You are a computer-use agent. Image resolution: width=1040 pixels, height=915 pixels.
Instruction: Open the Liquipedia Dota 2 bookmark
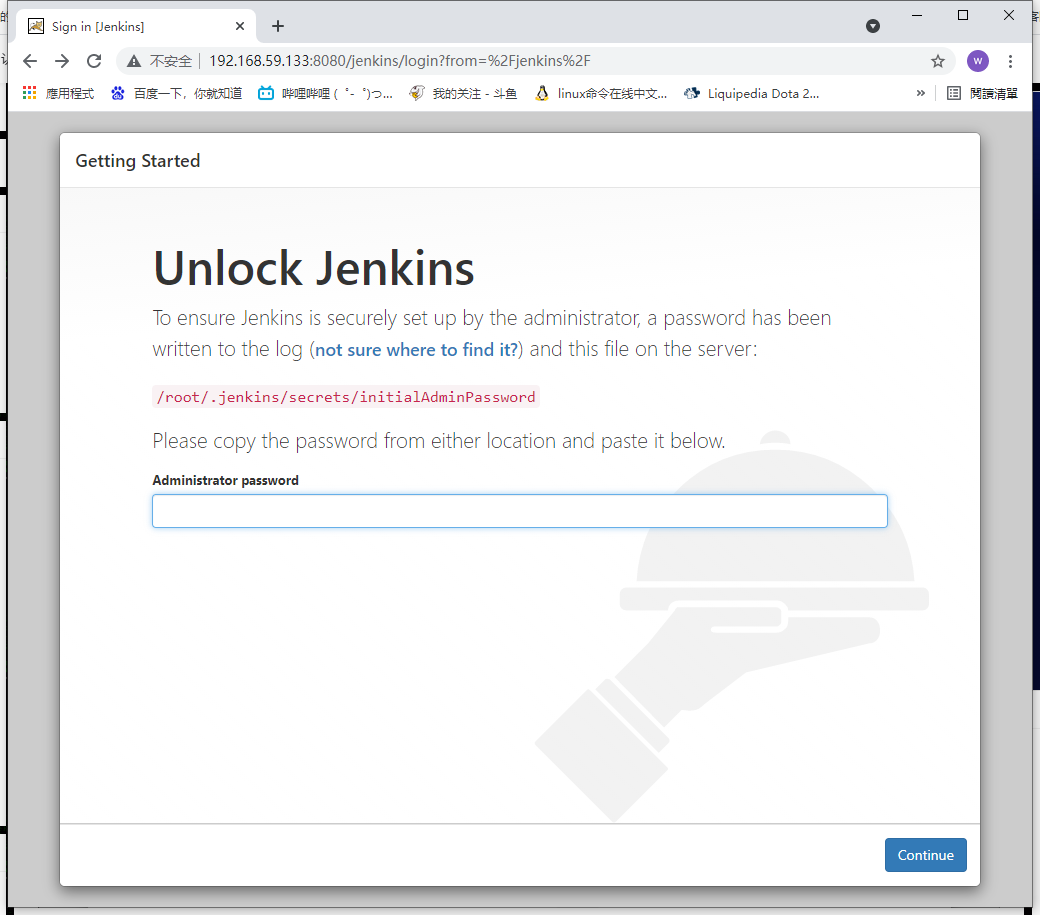point(751,93)
